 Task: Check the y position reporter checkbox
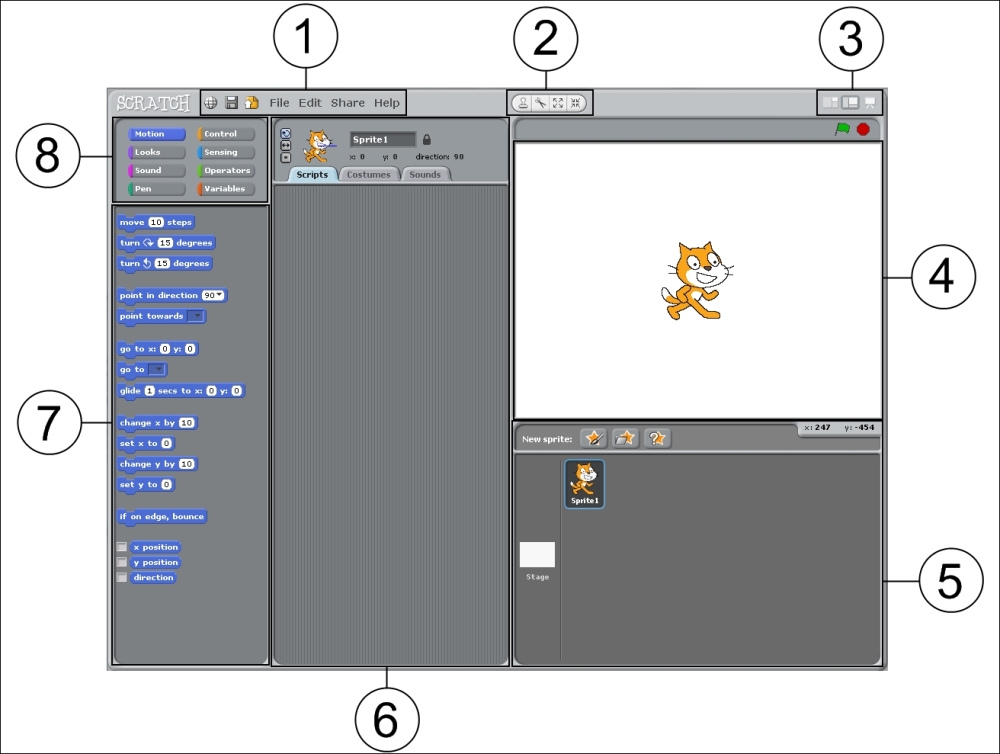coord(122,563)
